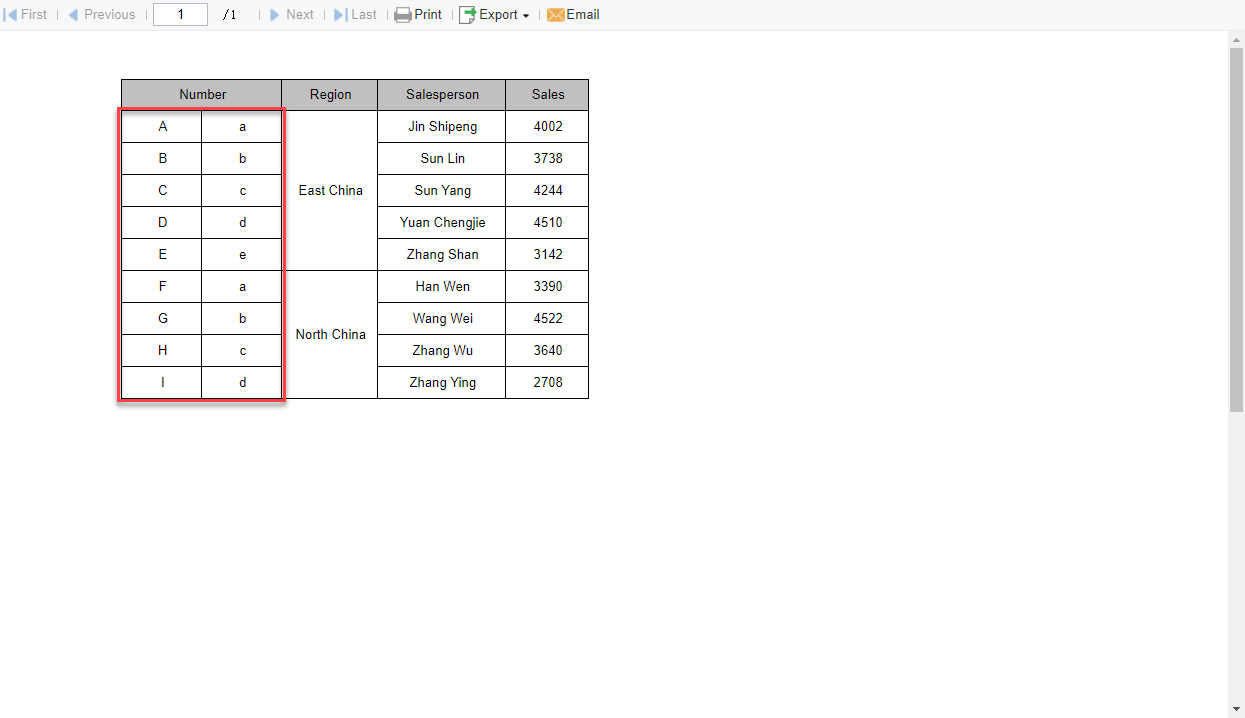Screen dimensions: 1245x718
Task: Go to Previous page arrow icon
Action: tap(73, 15)
